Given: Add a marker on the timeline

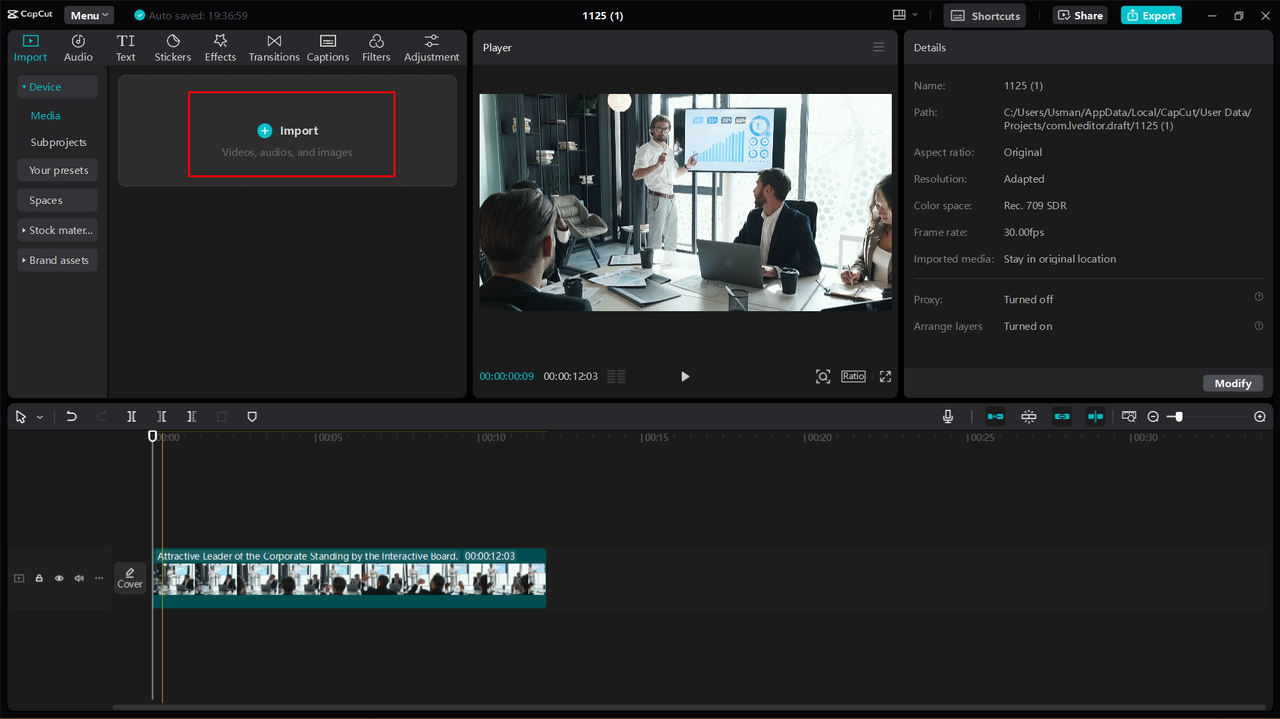Looking at the screenshot, I should click(252, 416).
